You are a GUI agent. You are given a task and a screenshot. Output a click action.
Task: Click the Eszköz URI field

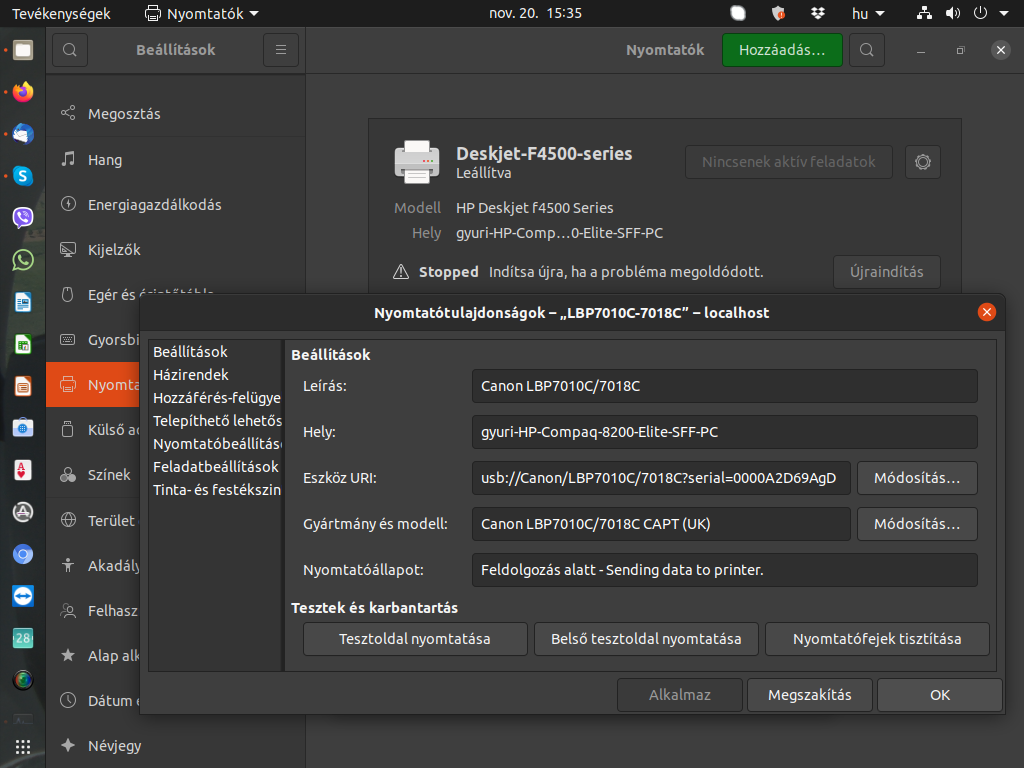[x=661, y=478]
